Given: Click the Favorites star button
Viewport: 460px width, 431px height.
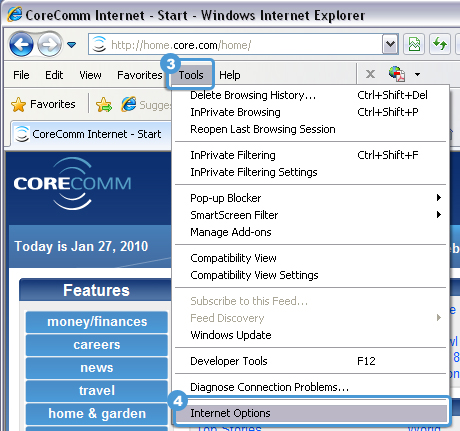Looking at the screenshot, I should point(43,104).
